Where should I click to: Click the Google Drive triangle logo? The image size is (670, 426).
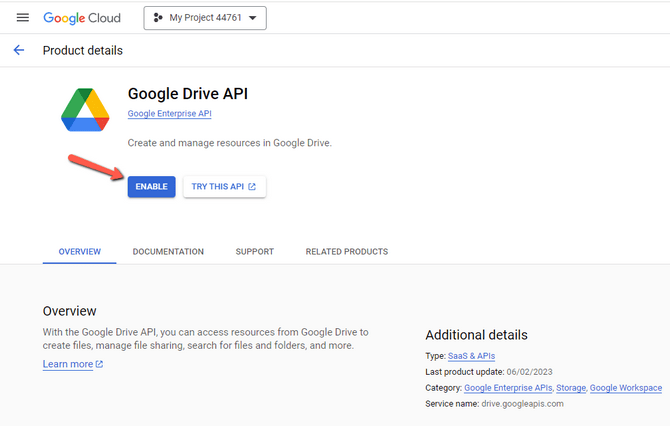point(85,110)
